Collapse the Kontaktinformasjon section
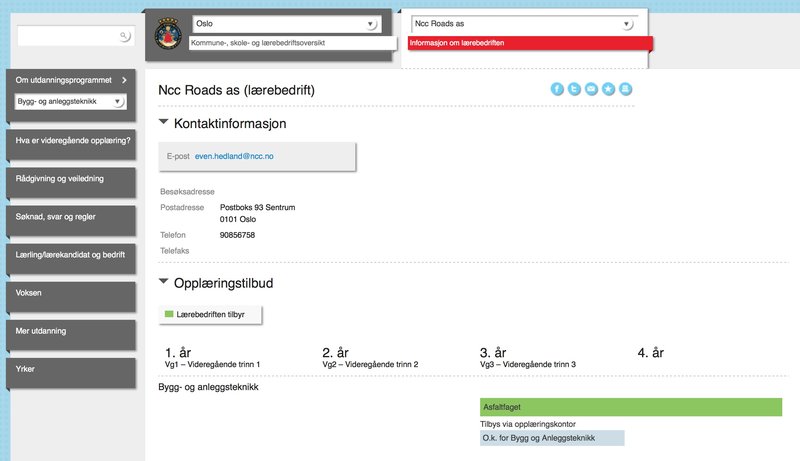Screen dimensions: 800x461 pyautogui.click(x=163, y=122)
